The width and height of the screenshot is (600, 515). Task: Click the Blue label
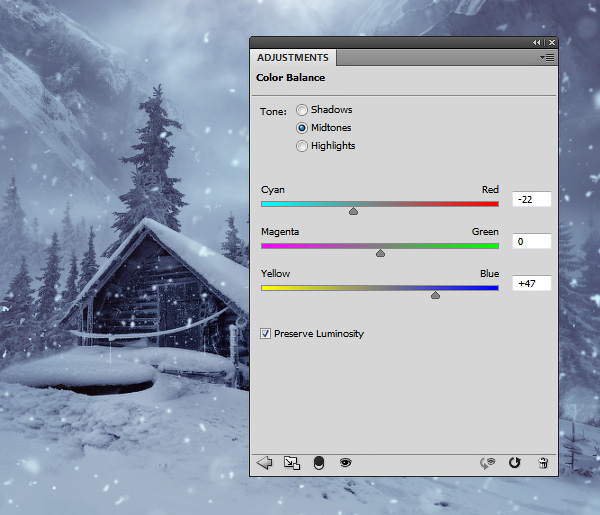coord(489,274)
